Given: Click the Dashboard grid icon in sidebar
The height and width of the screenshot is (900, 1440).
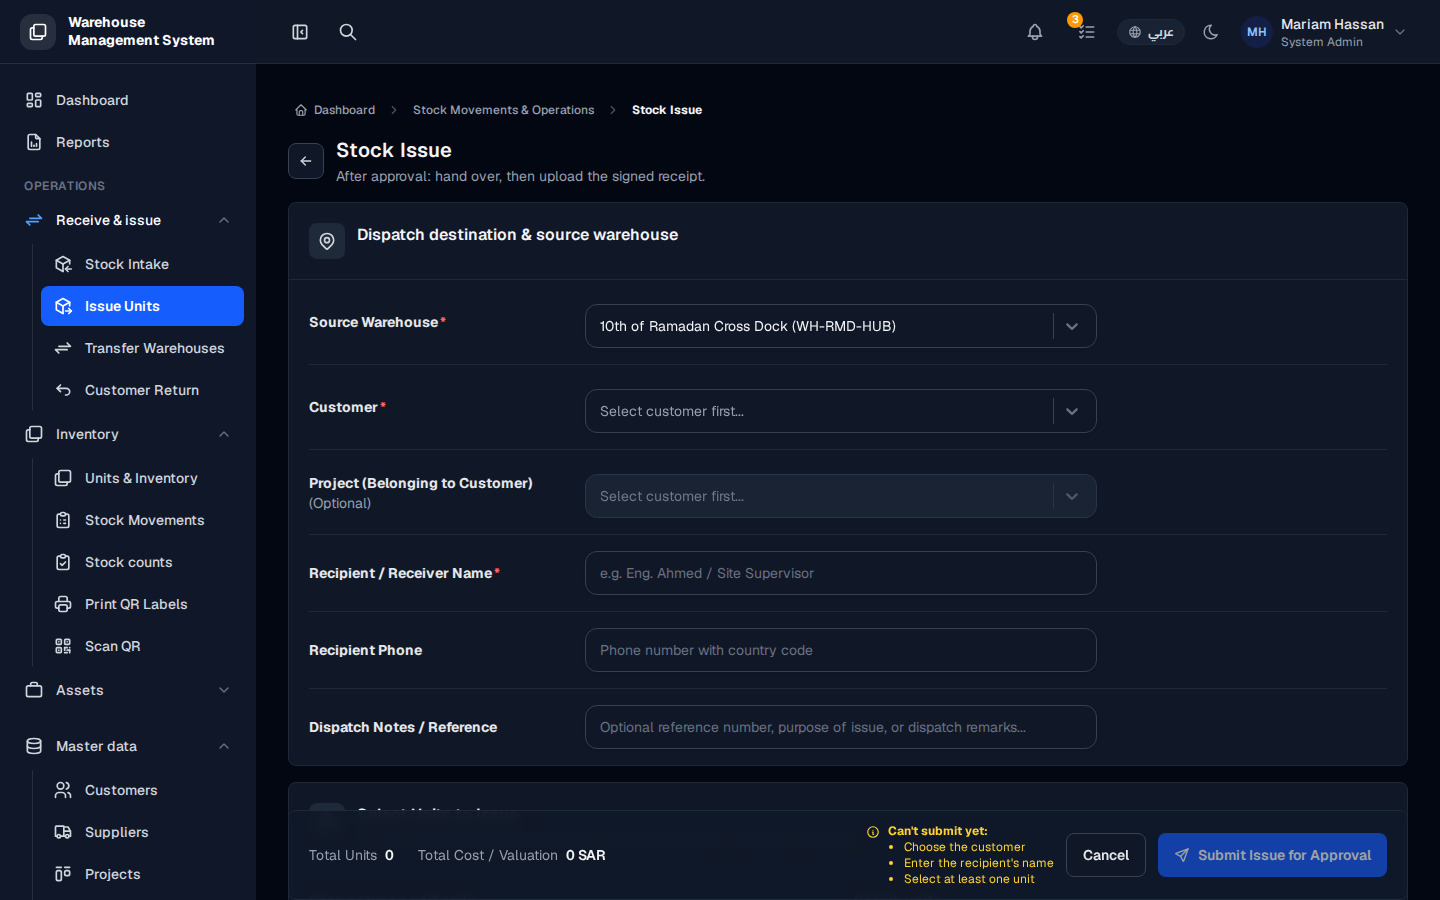Looking at the screenshot, I should 34,100.
